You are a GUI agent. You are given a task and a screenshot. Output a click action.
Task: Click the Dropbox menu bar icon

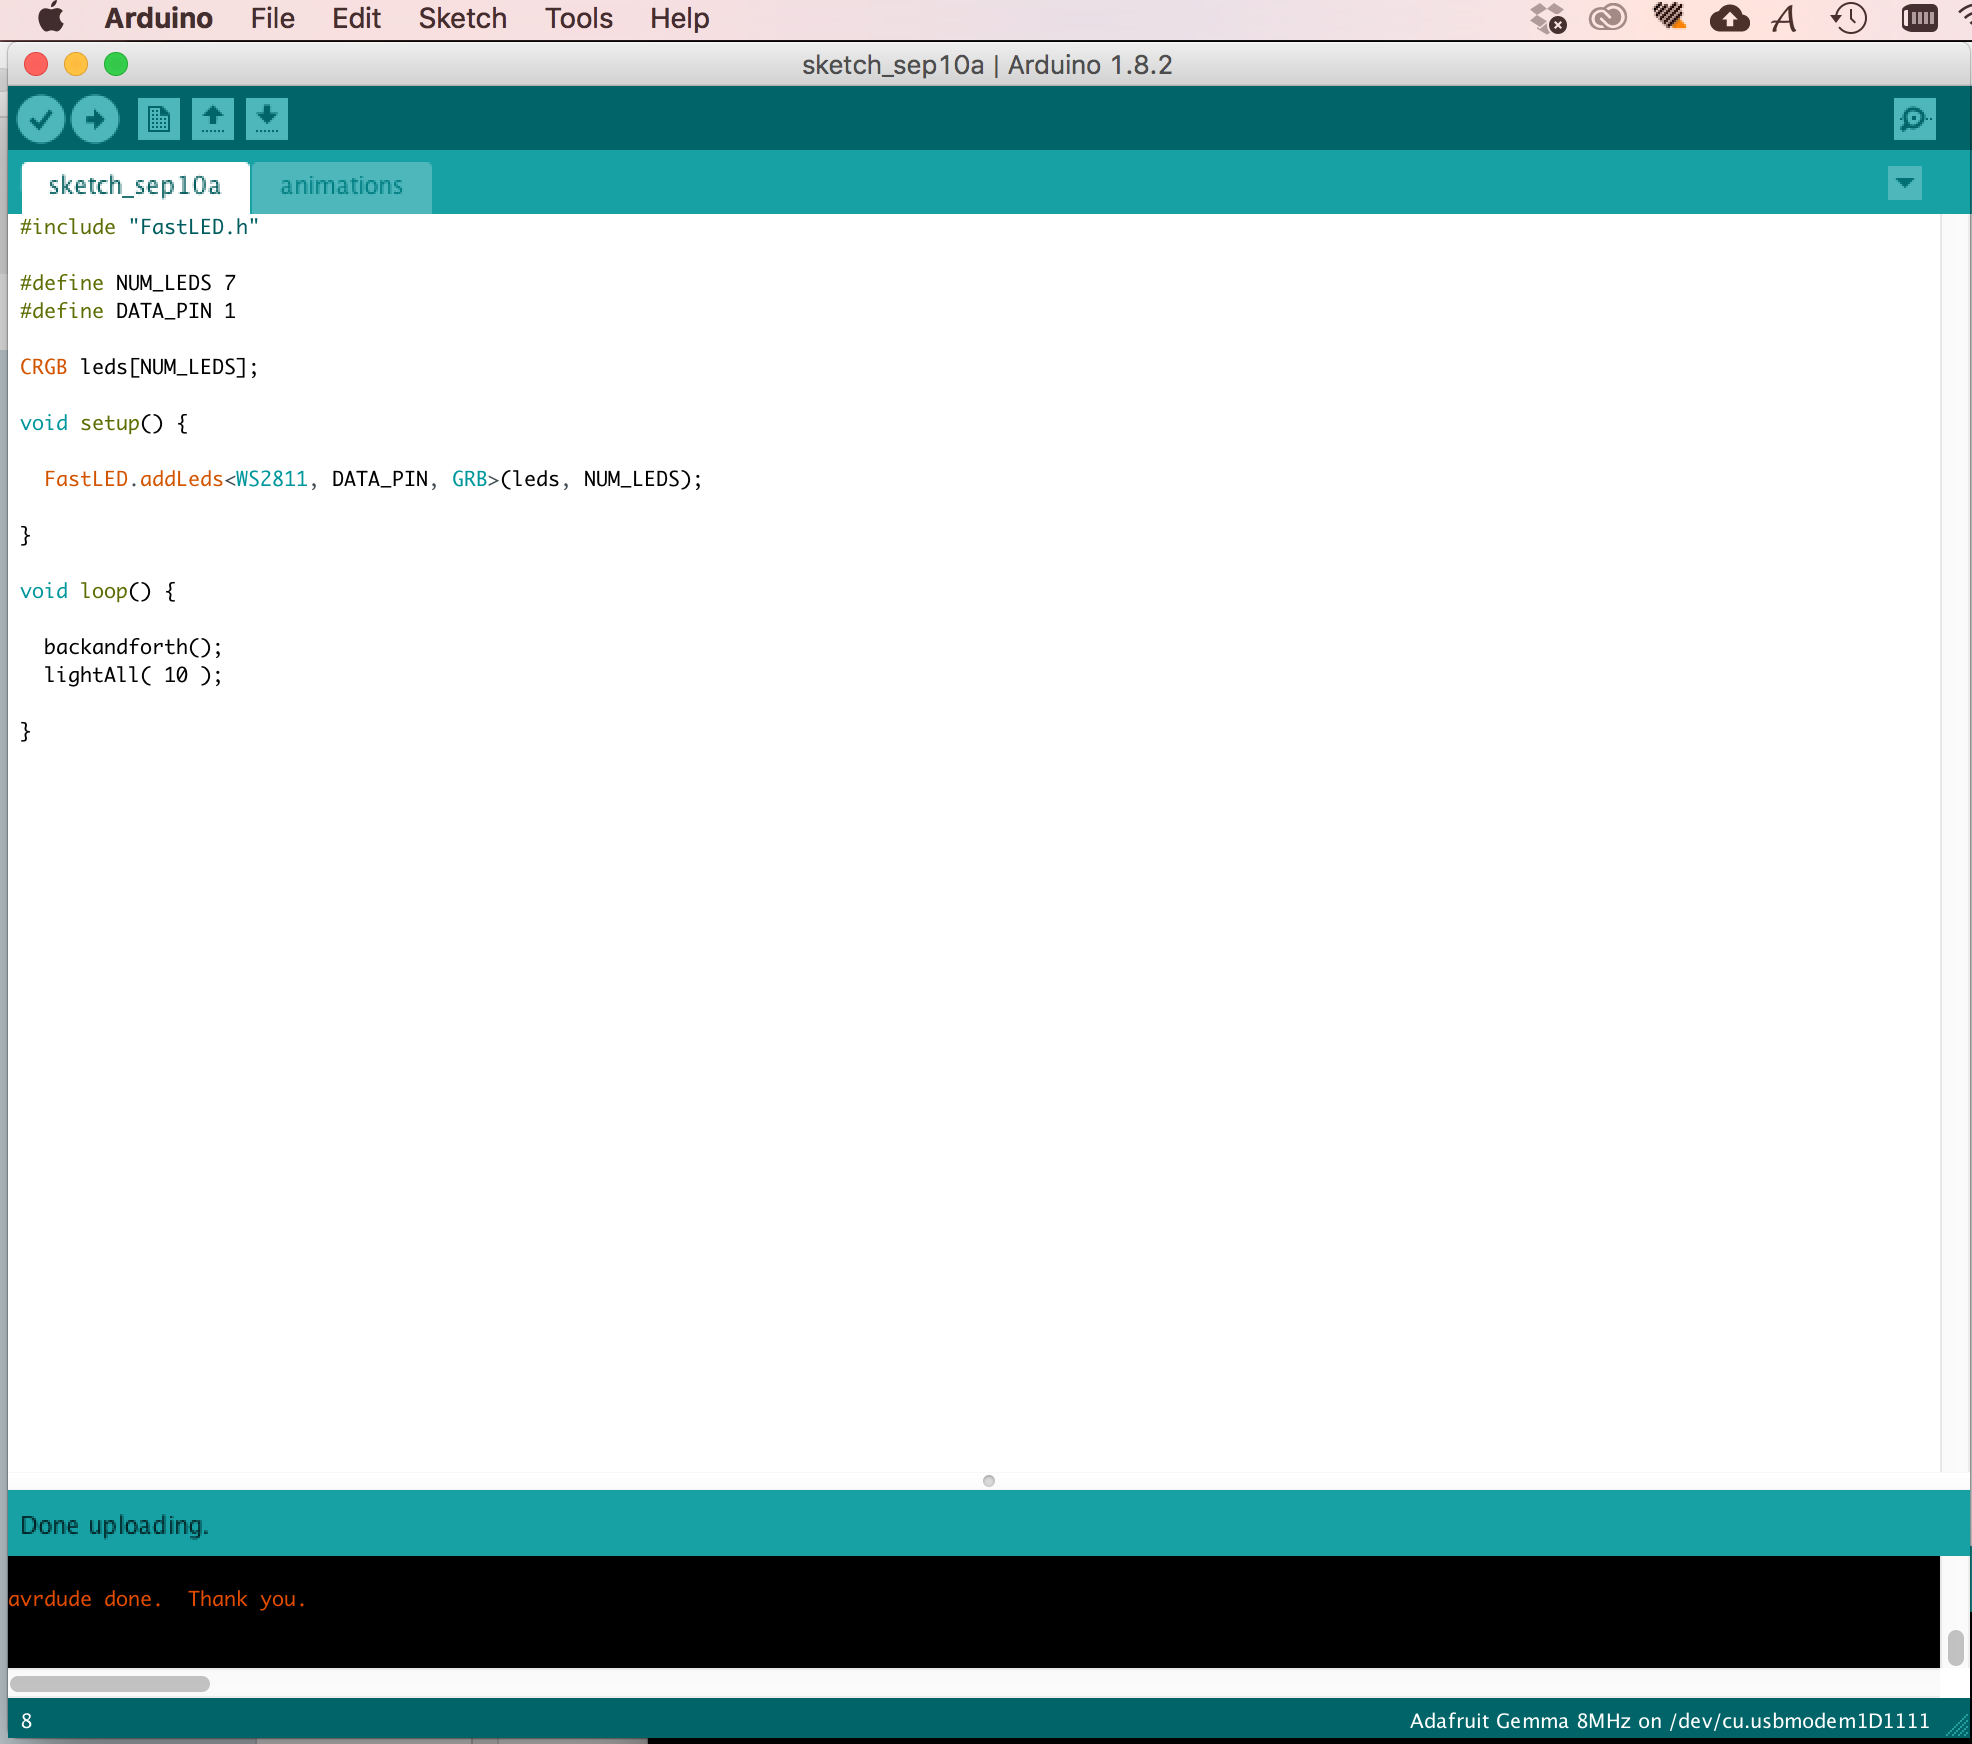[1548, 18]
